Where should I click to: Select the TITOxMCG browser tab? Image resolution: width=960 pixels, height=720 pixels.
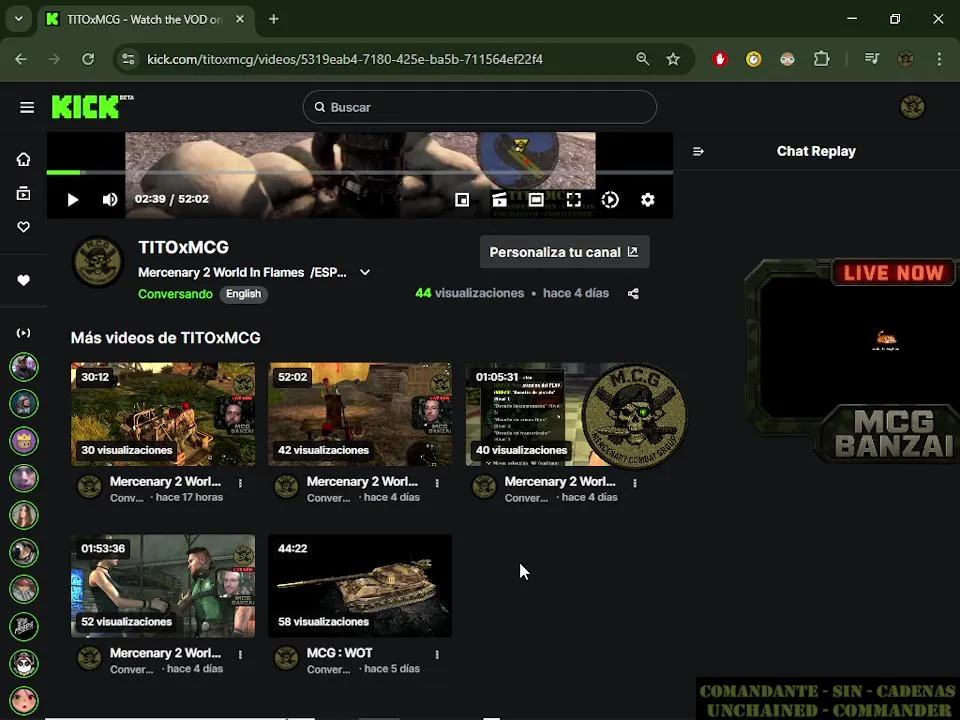tap(144, 20)
